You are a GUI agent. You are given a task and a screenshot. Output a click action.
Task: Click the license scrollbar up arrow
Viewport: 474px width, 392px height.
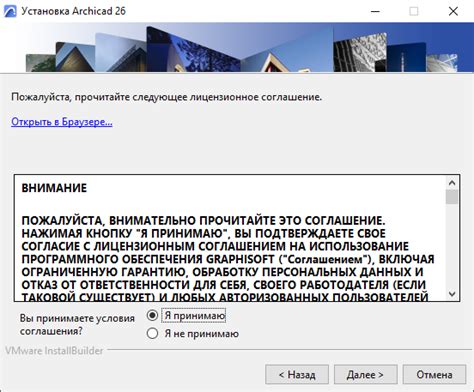coord(452,183)
